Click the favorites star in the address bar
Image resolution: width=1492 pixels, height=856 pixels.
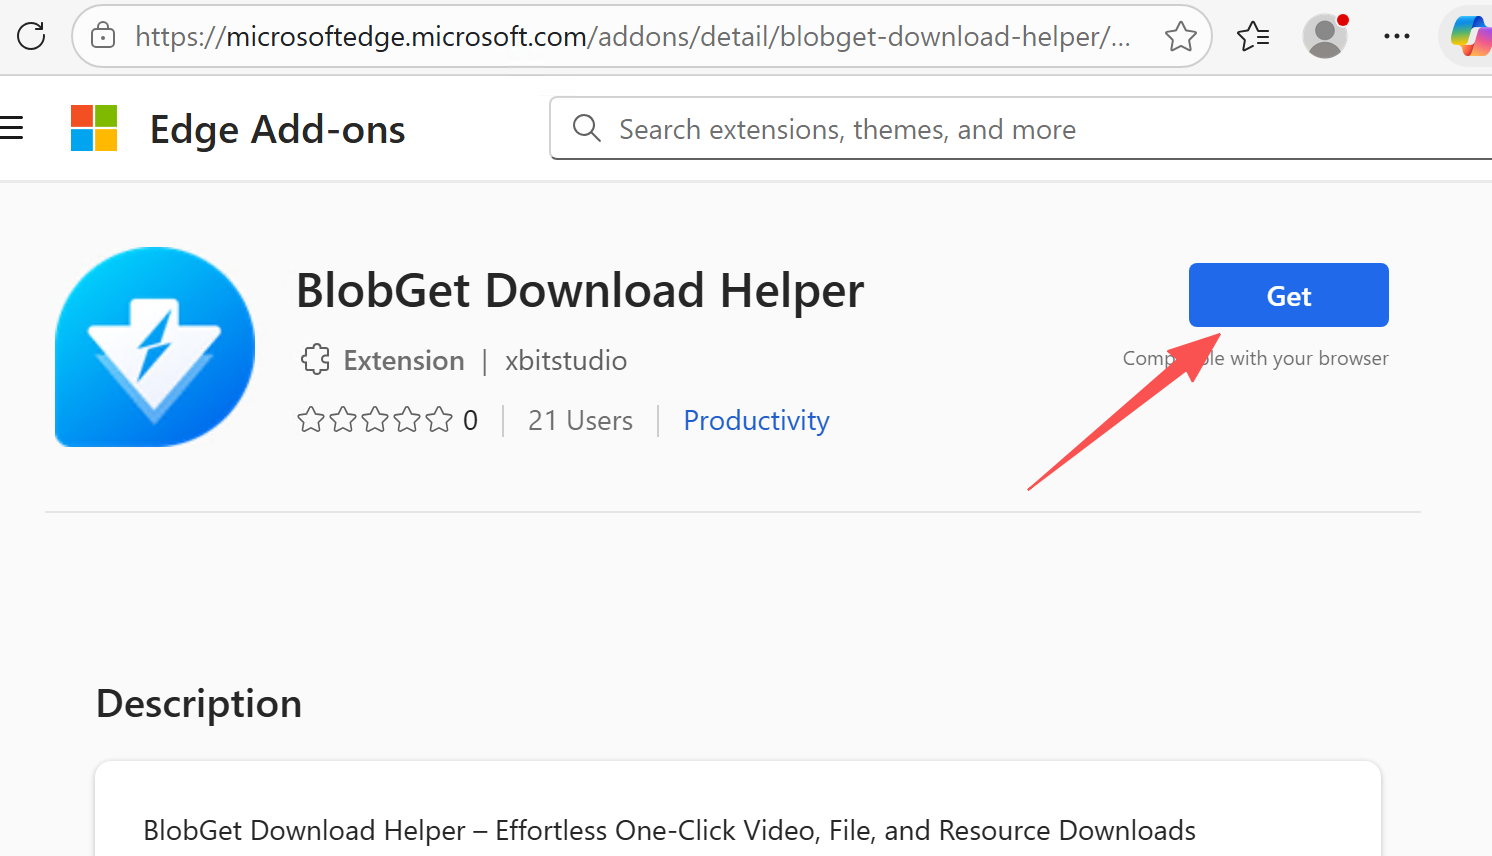1180,36
